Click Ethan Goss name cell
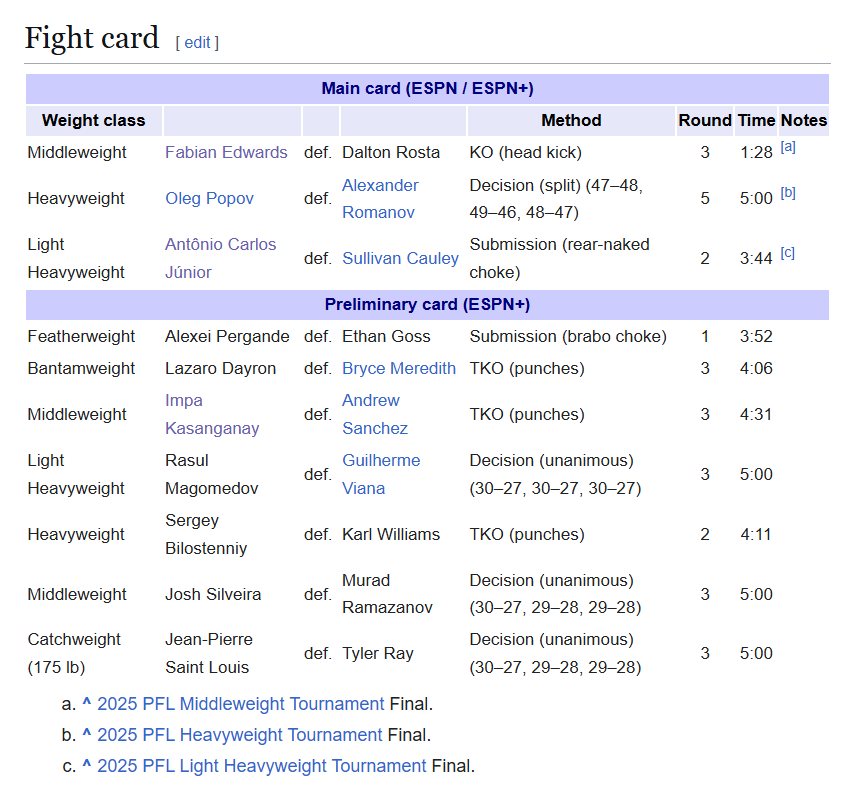 click(386, 336)
